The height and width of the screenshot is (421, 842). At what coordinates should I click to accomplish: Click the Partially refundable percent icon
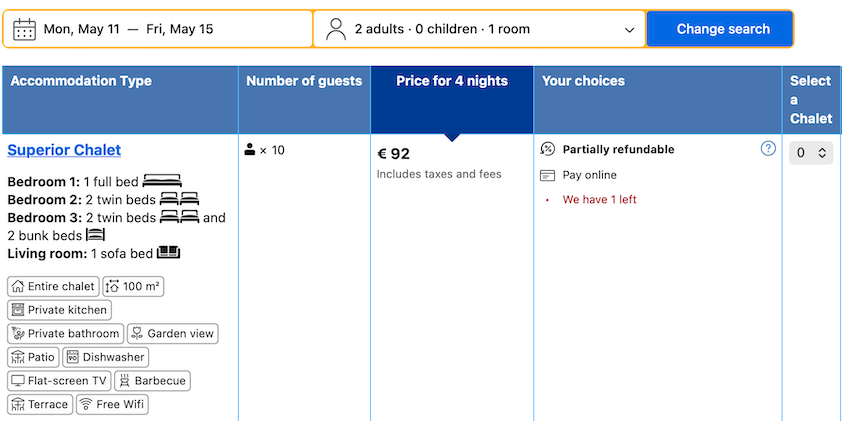tap(547, 149)
